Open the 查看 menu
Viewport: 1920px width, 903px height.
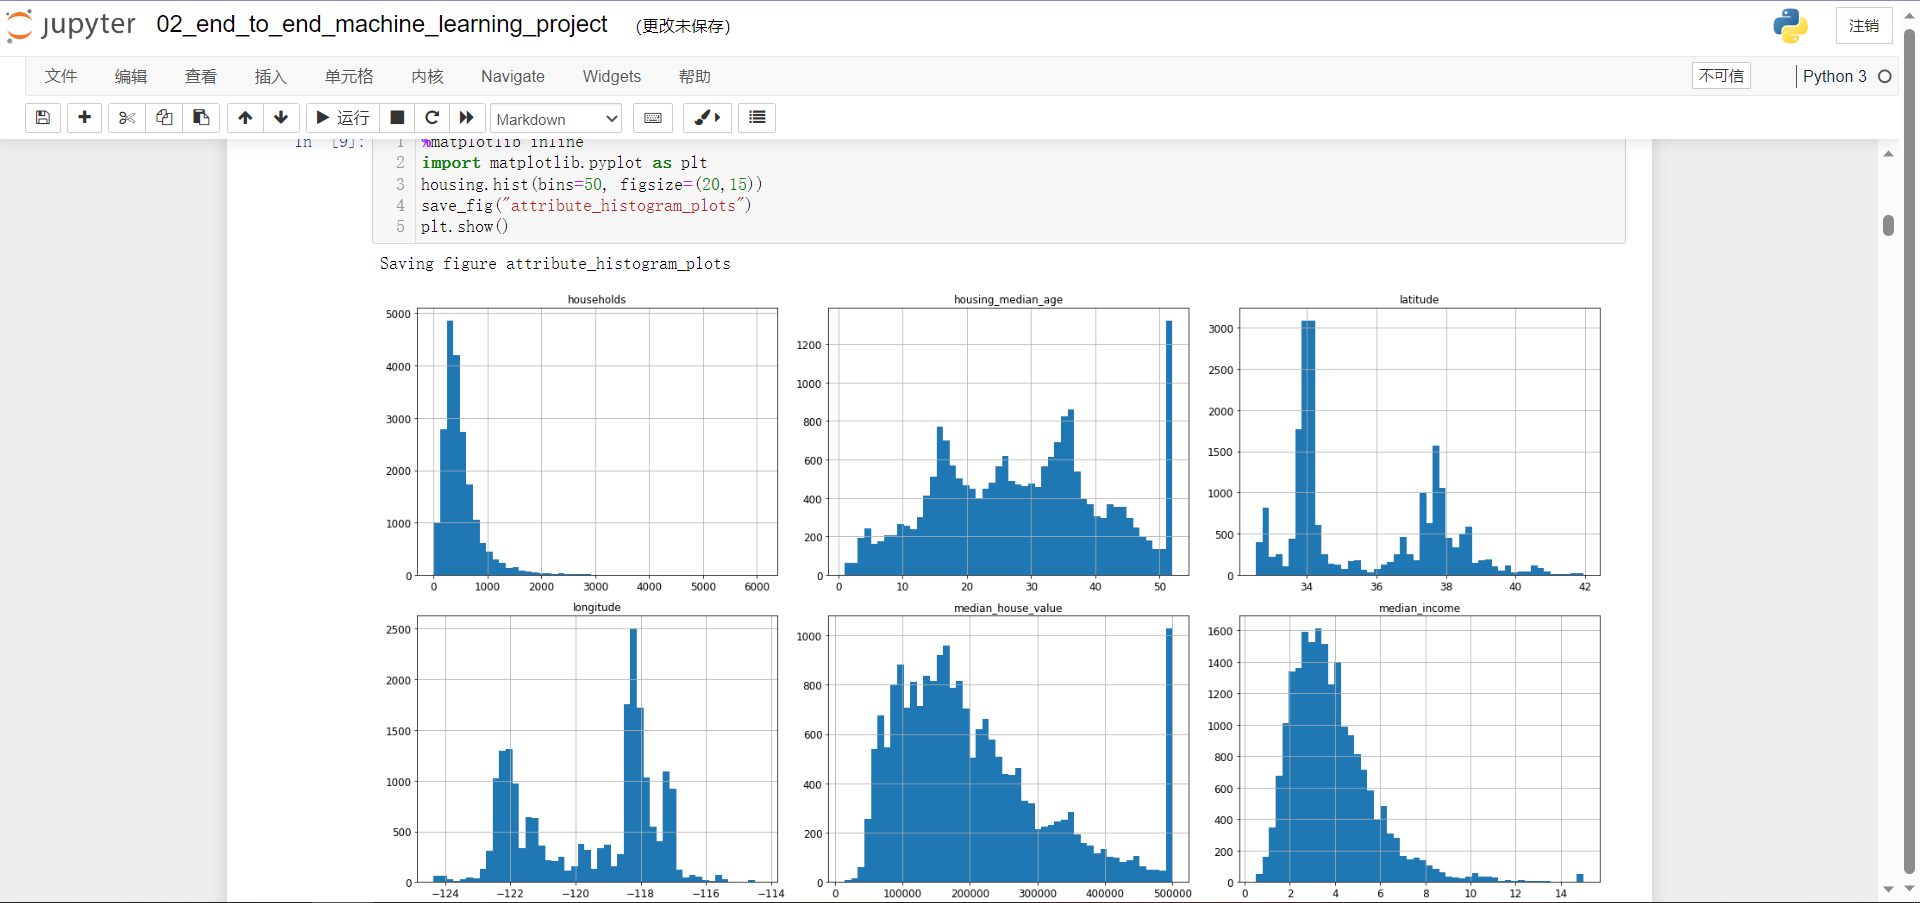[201, 76]
